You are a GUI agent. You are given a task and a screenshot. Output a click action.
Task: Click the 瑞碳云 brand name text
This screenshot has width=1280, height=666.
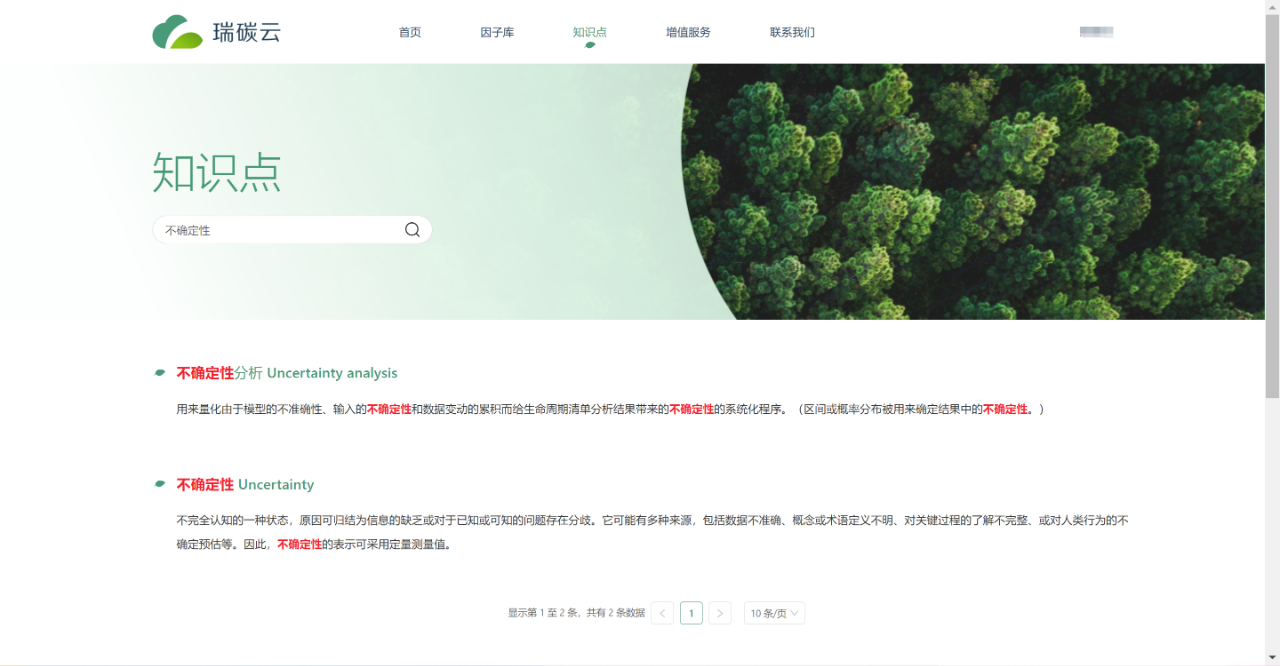247,32
